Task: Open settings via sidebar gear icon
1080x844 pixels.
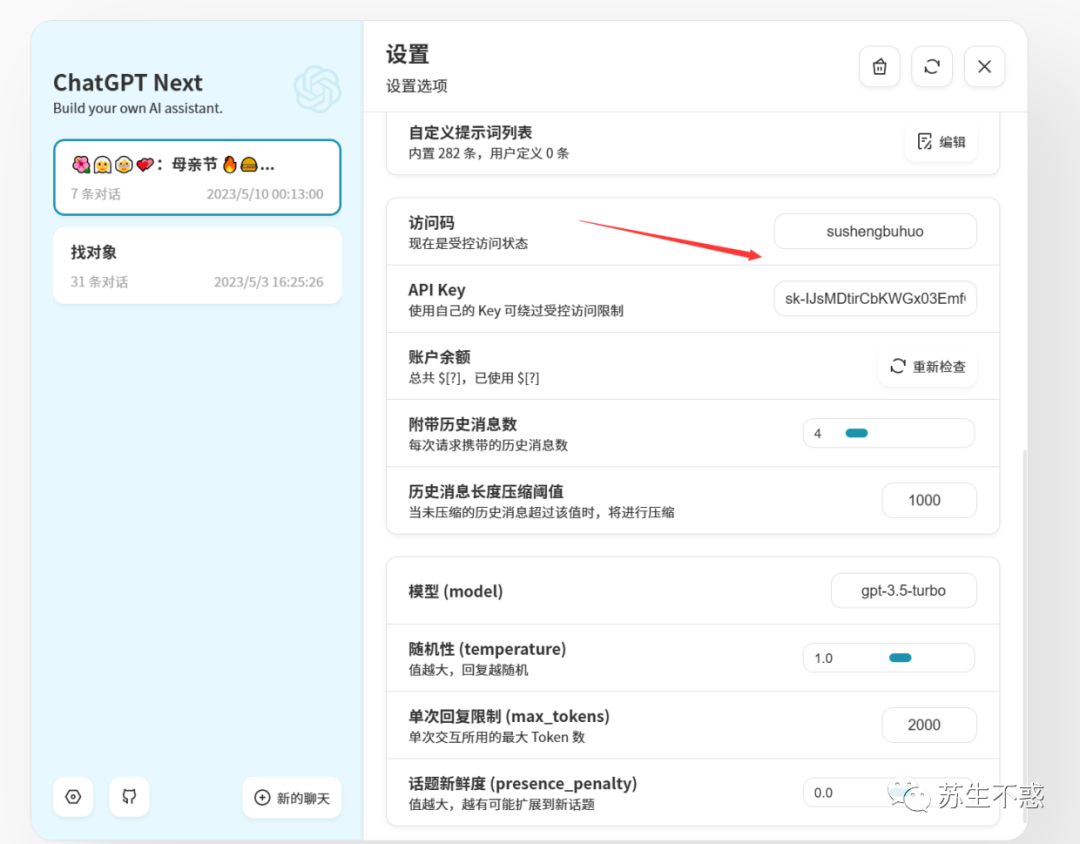Action: tap(73, 797)
